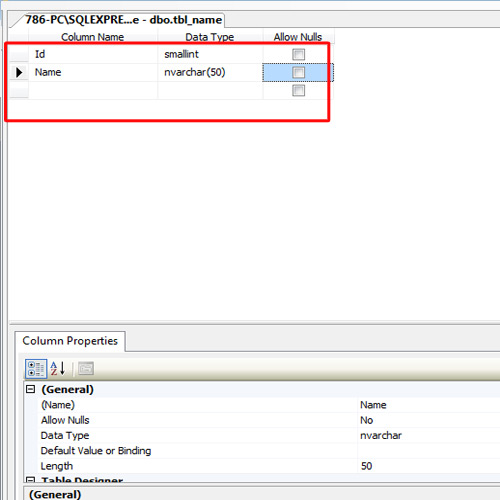Open the Property Pages icon in properties toolbar

coord(86,369)
